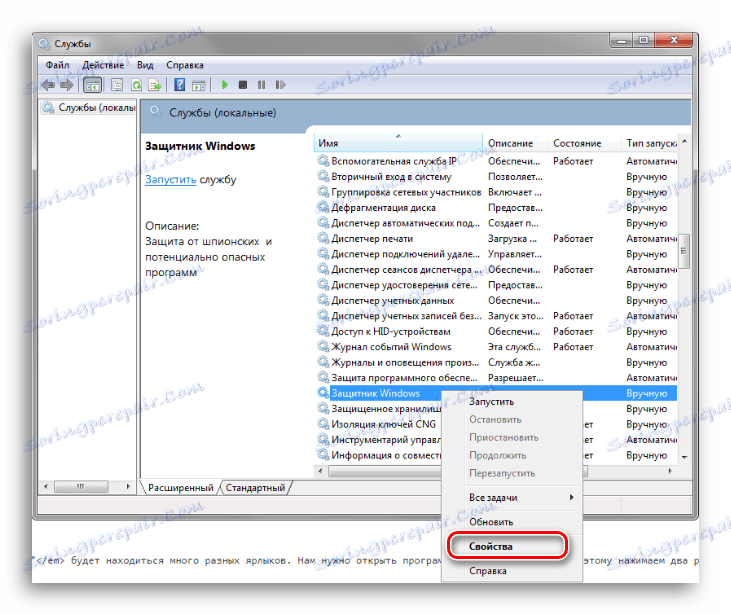Click the gear icon beside Вторичный вход в систему
Image resolution: width=731 pixels, height=615 pixels.
tap(323, 176)
